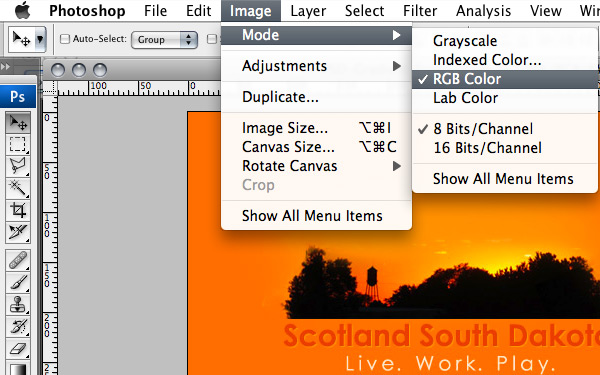Image resolution: width=600 pixels, height=375 pixels.
Task: Select the Eraser tool
Action: point(18,349)
